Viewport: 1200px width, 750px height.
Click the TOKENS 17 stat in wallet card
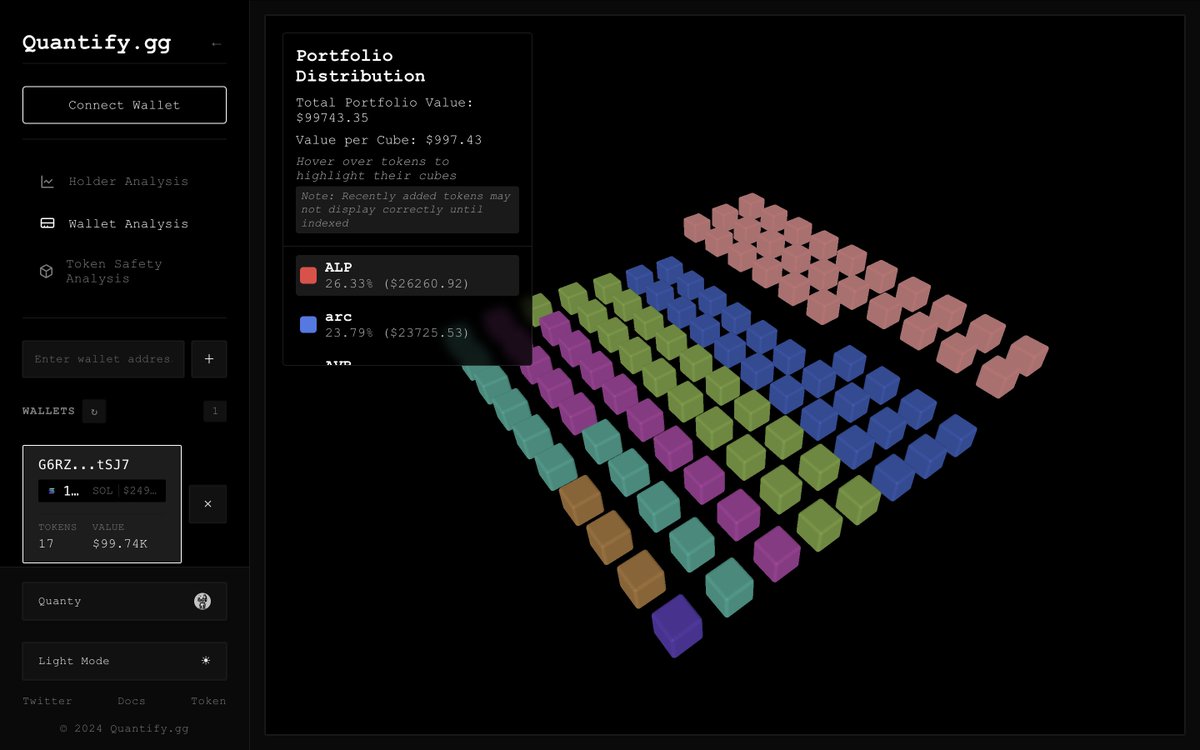tap(57, 535)
